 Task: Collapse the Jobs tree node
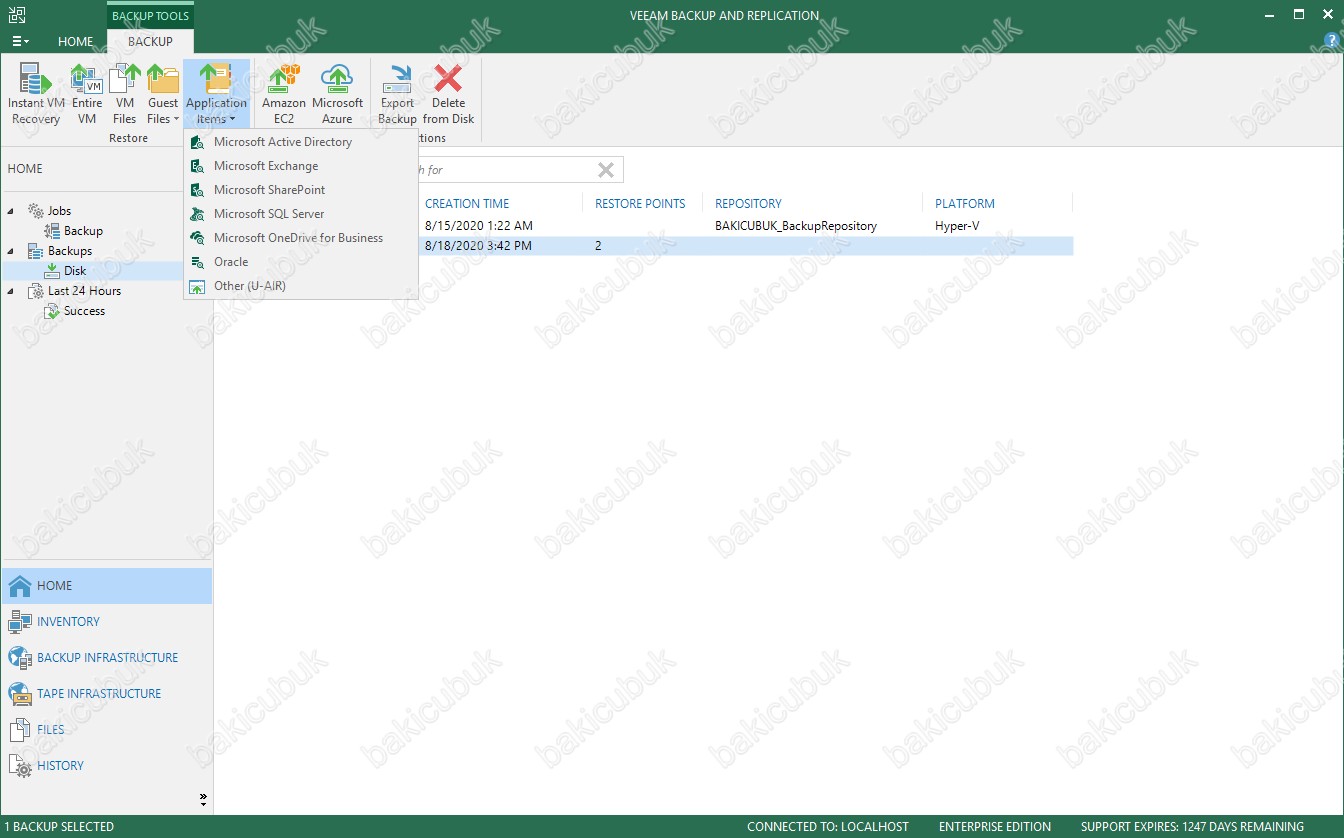[12, 211]
